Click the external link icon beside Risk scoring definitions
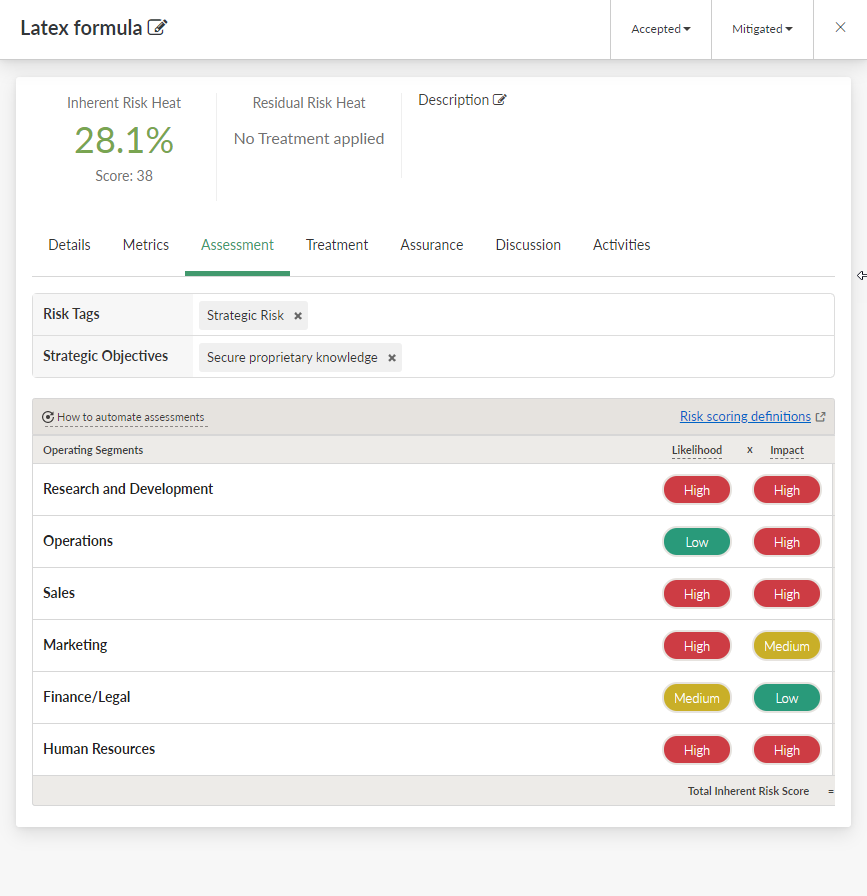This screenshot has width=867, height=896. (821, 417)
